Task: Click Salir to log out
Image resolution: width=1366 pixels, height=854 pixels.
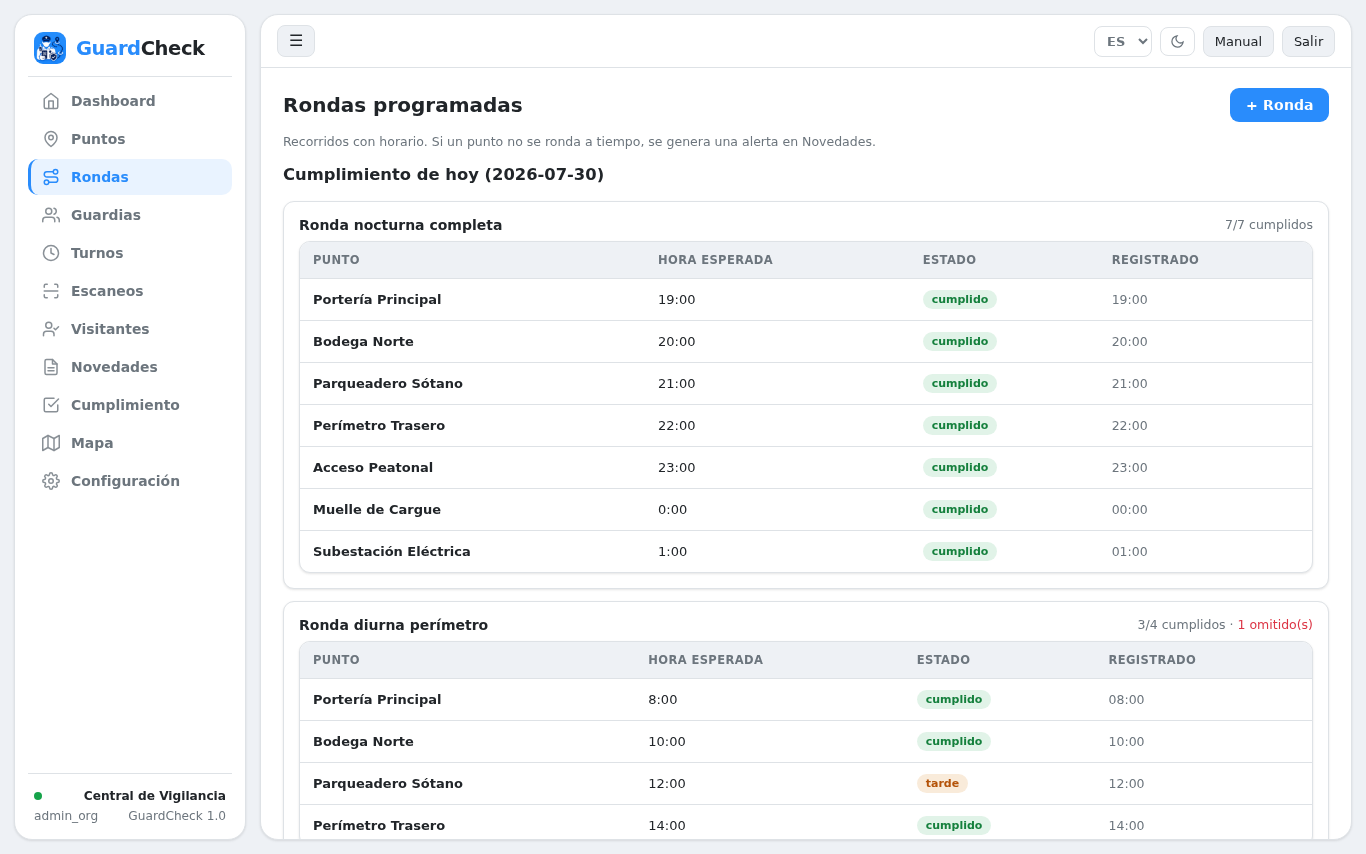Action: [1308, 41]
